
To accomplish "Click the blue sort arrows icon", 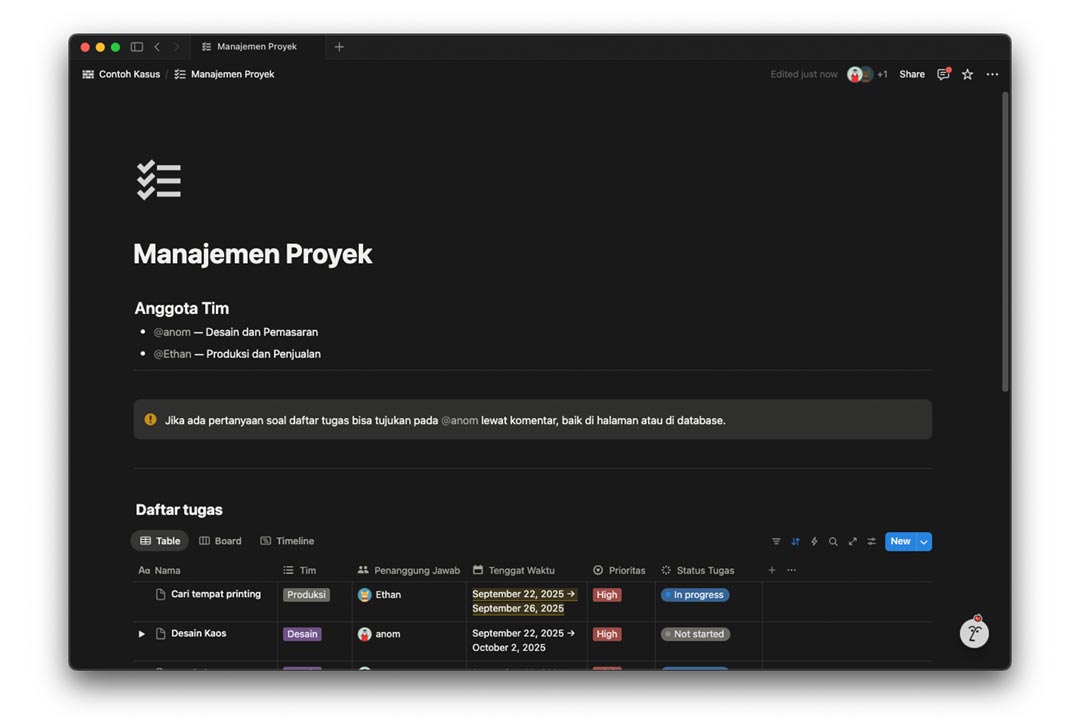I will (795, 542).
